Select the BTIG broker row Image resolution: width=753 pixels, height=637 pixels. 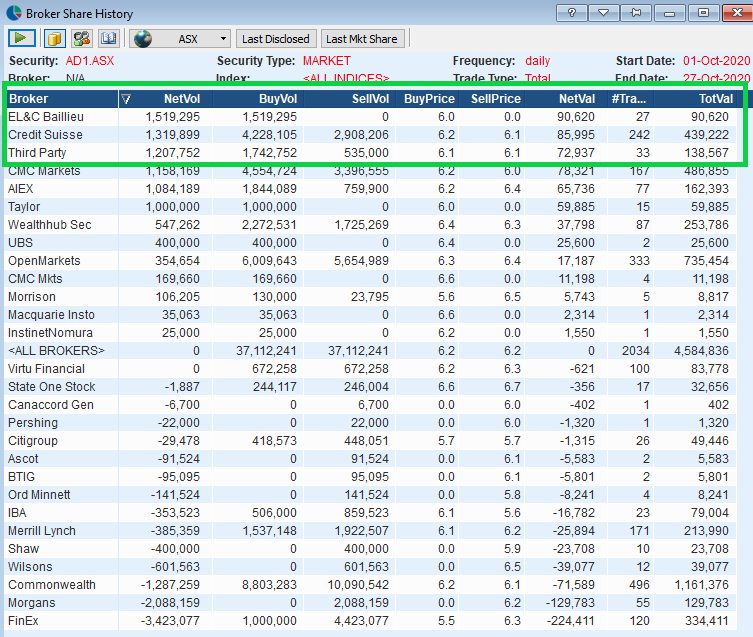click(371, 477)
